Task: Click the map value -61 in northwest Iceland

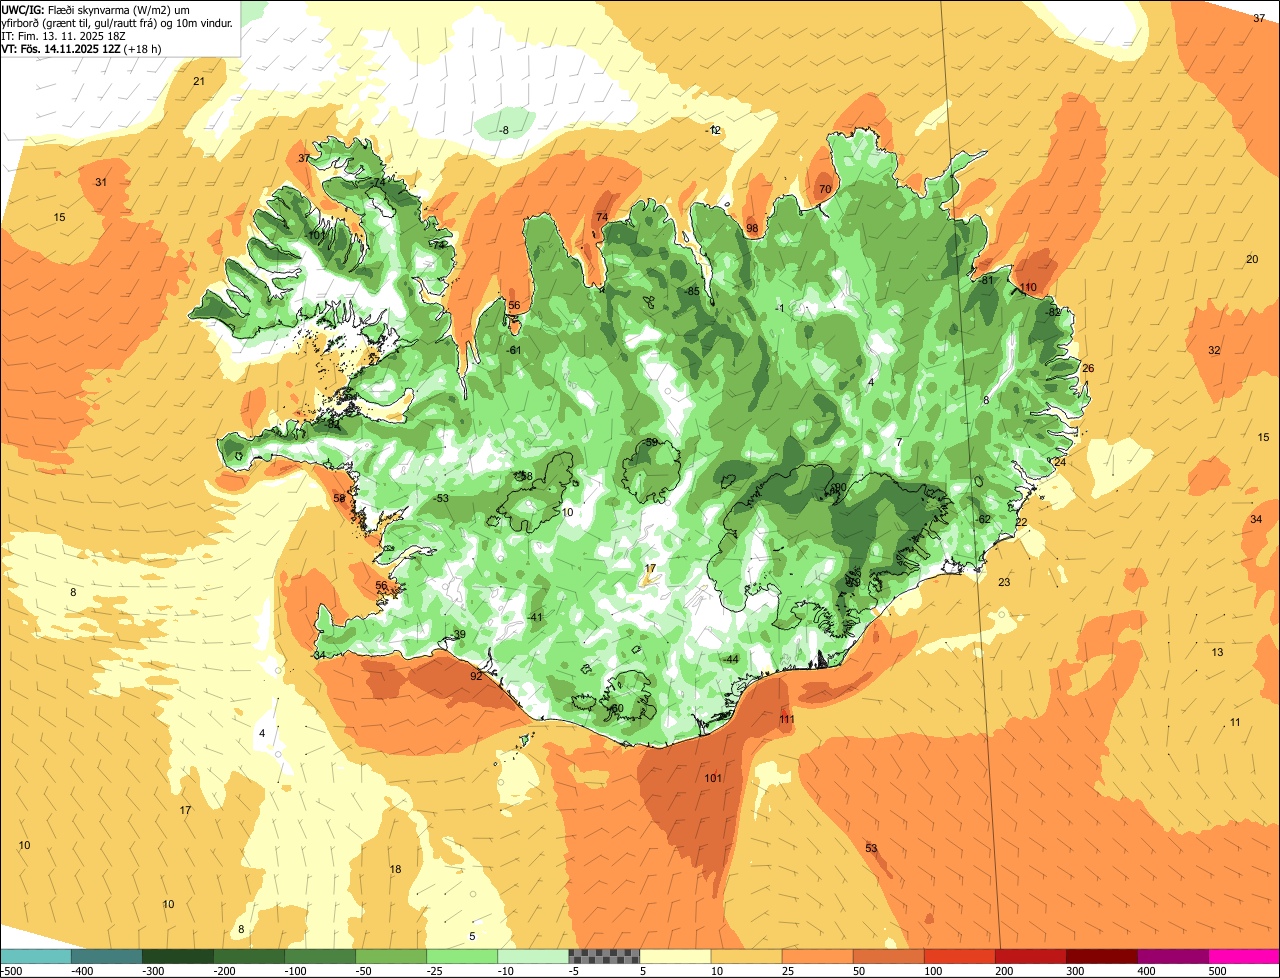Action: [514, 350]
